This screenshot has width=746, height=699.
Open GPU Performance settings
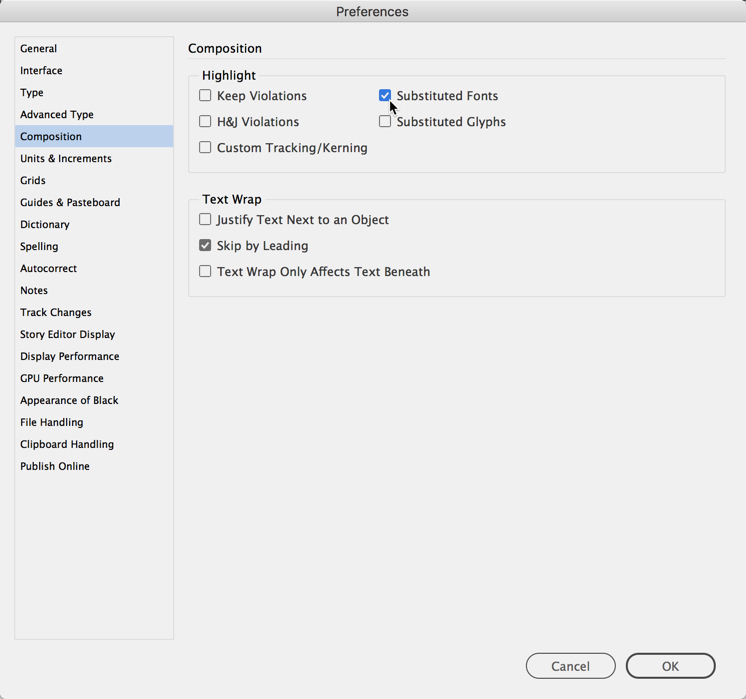pos(62,378)
